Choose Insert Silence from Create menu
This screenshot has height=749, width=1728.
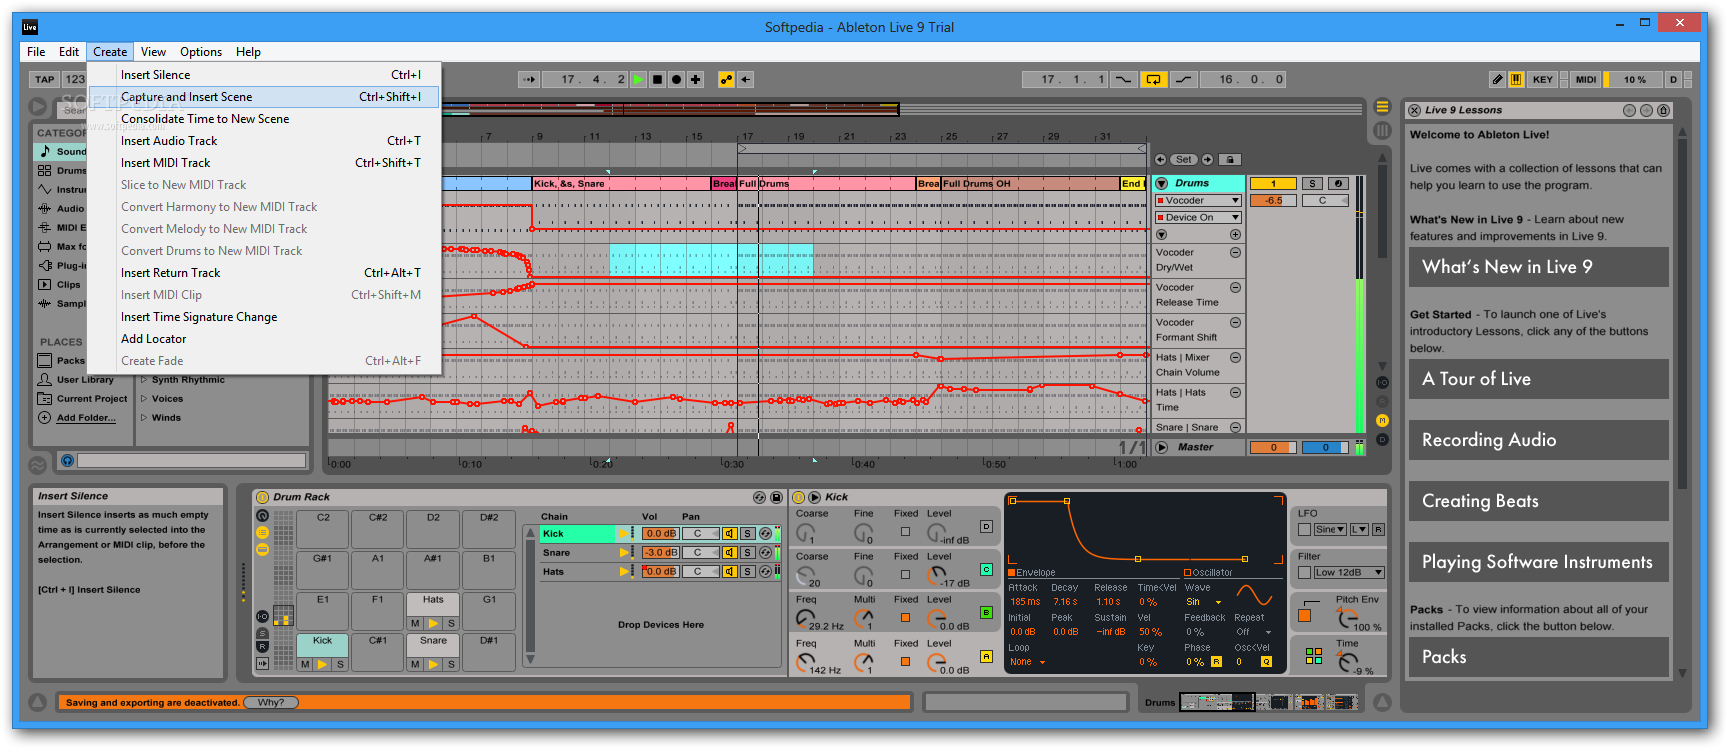[264, 75]
